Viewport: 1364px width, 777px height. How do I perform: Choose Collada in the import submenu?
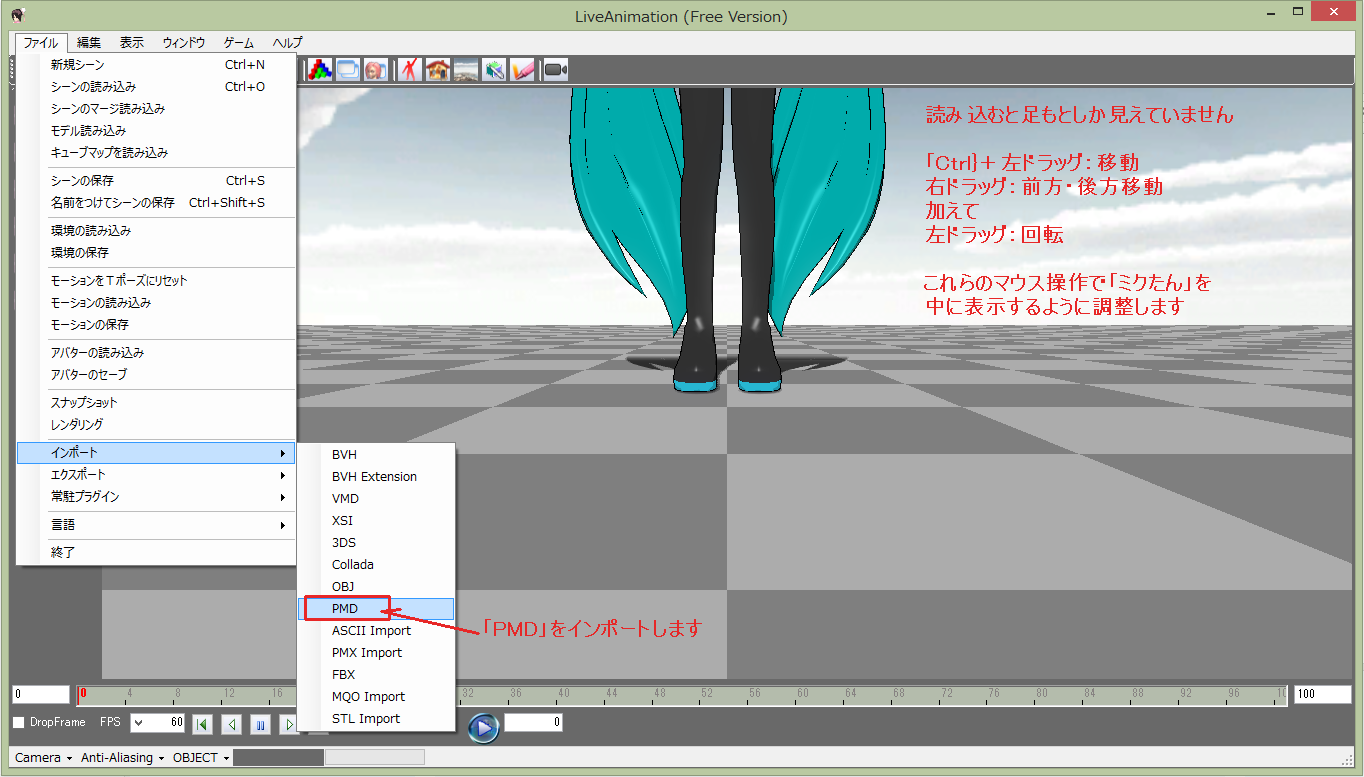tap(377, 565)
